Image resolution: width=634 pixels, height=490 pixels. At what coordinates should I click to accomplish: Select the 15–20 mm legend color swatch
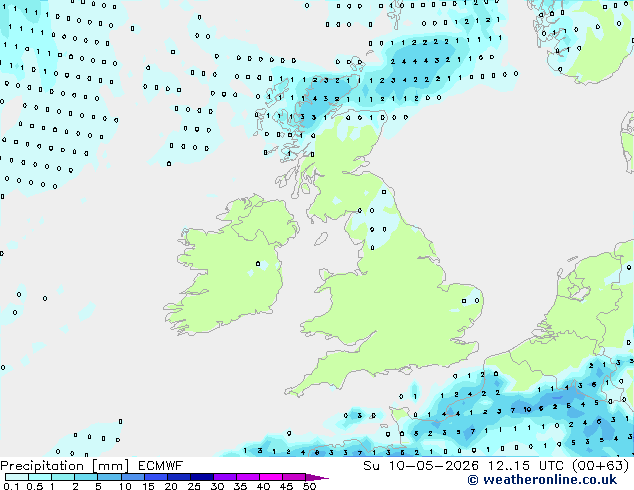pyautogui.click(x=155, y=477)
